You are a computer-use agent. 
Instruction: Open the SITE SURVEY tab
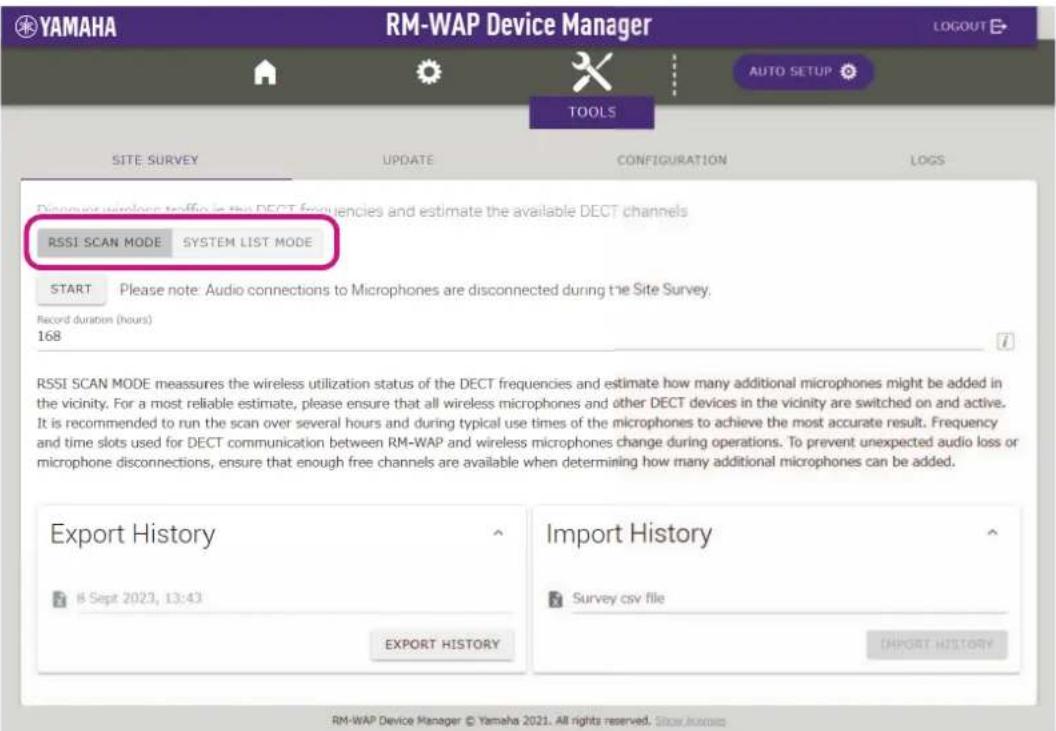[x=156, y=160]
